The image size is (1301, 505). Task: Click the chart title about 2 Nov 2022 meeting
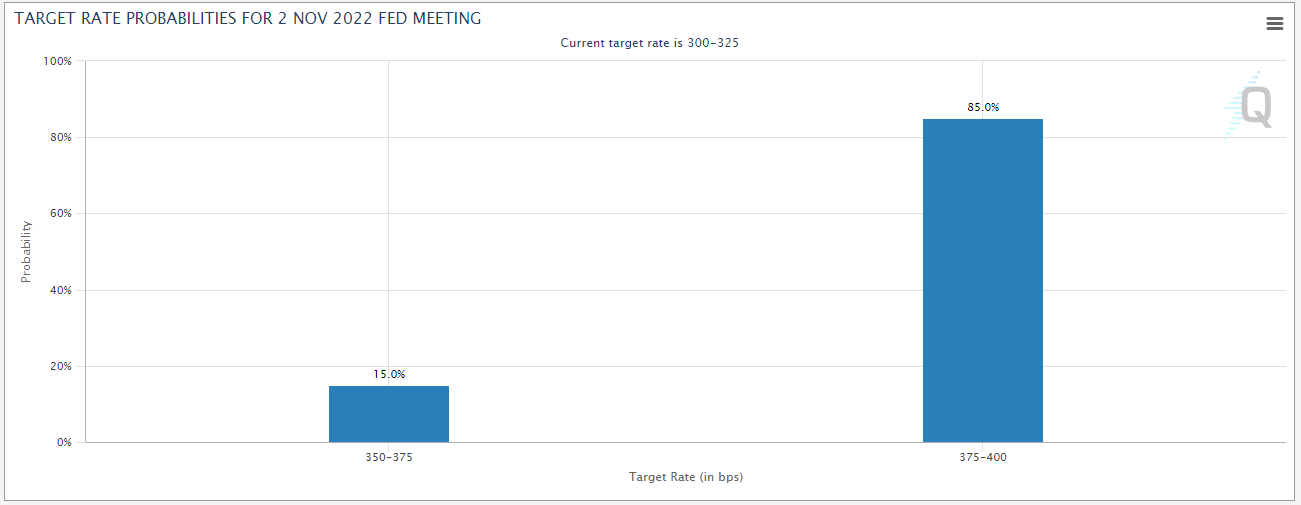(247, 19)
